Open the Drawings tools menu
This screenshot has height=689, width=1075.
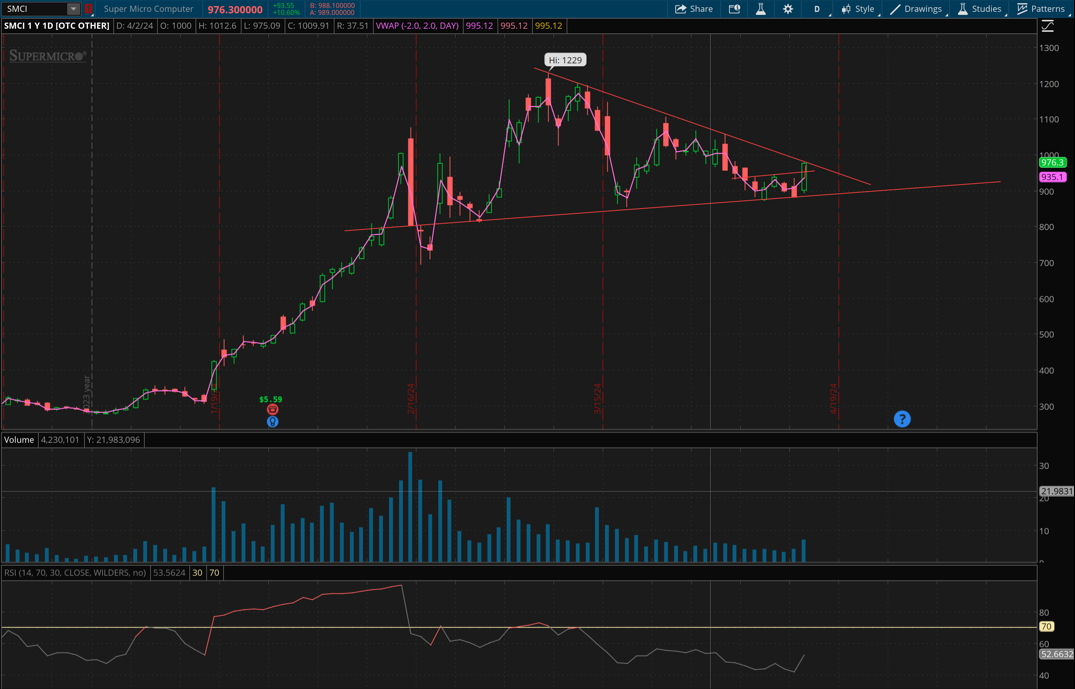point(915,9)
